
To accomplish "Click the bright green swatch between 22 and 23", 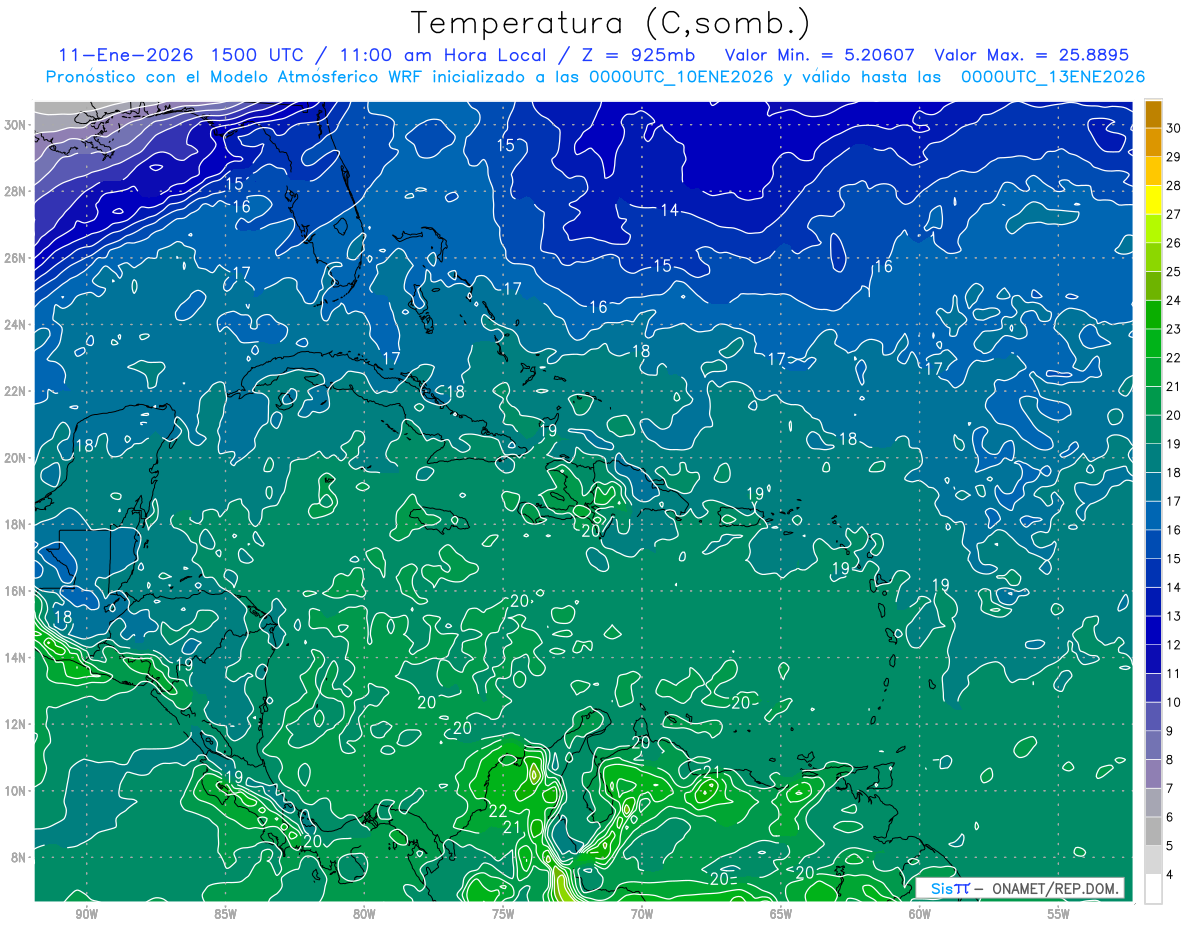I will pyautogui.click(x=1153, y=343).
